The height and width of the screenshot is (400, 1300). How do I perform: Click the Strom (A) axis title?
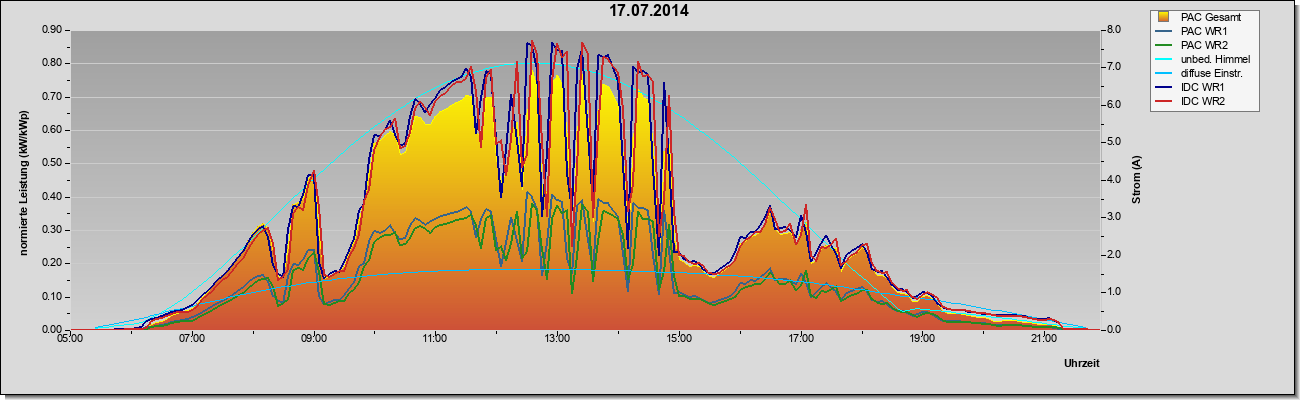point(1137,180)
